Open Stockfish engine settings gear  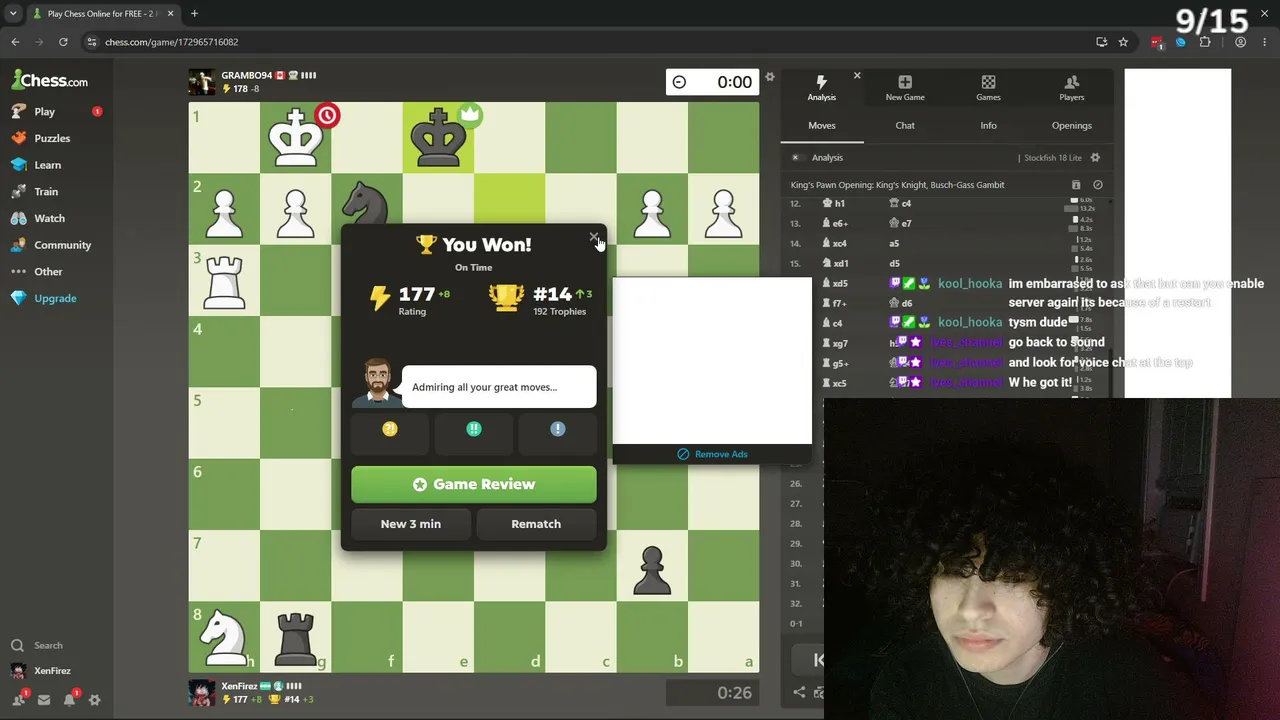[1095, 158]
